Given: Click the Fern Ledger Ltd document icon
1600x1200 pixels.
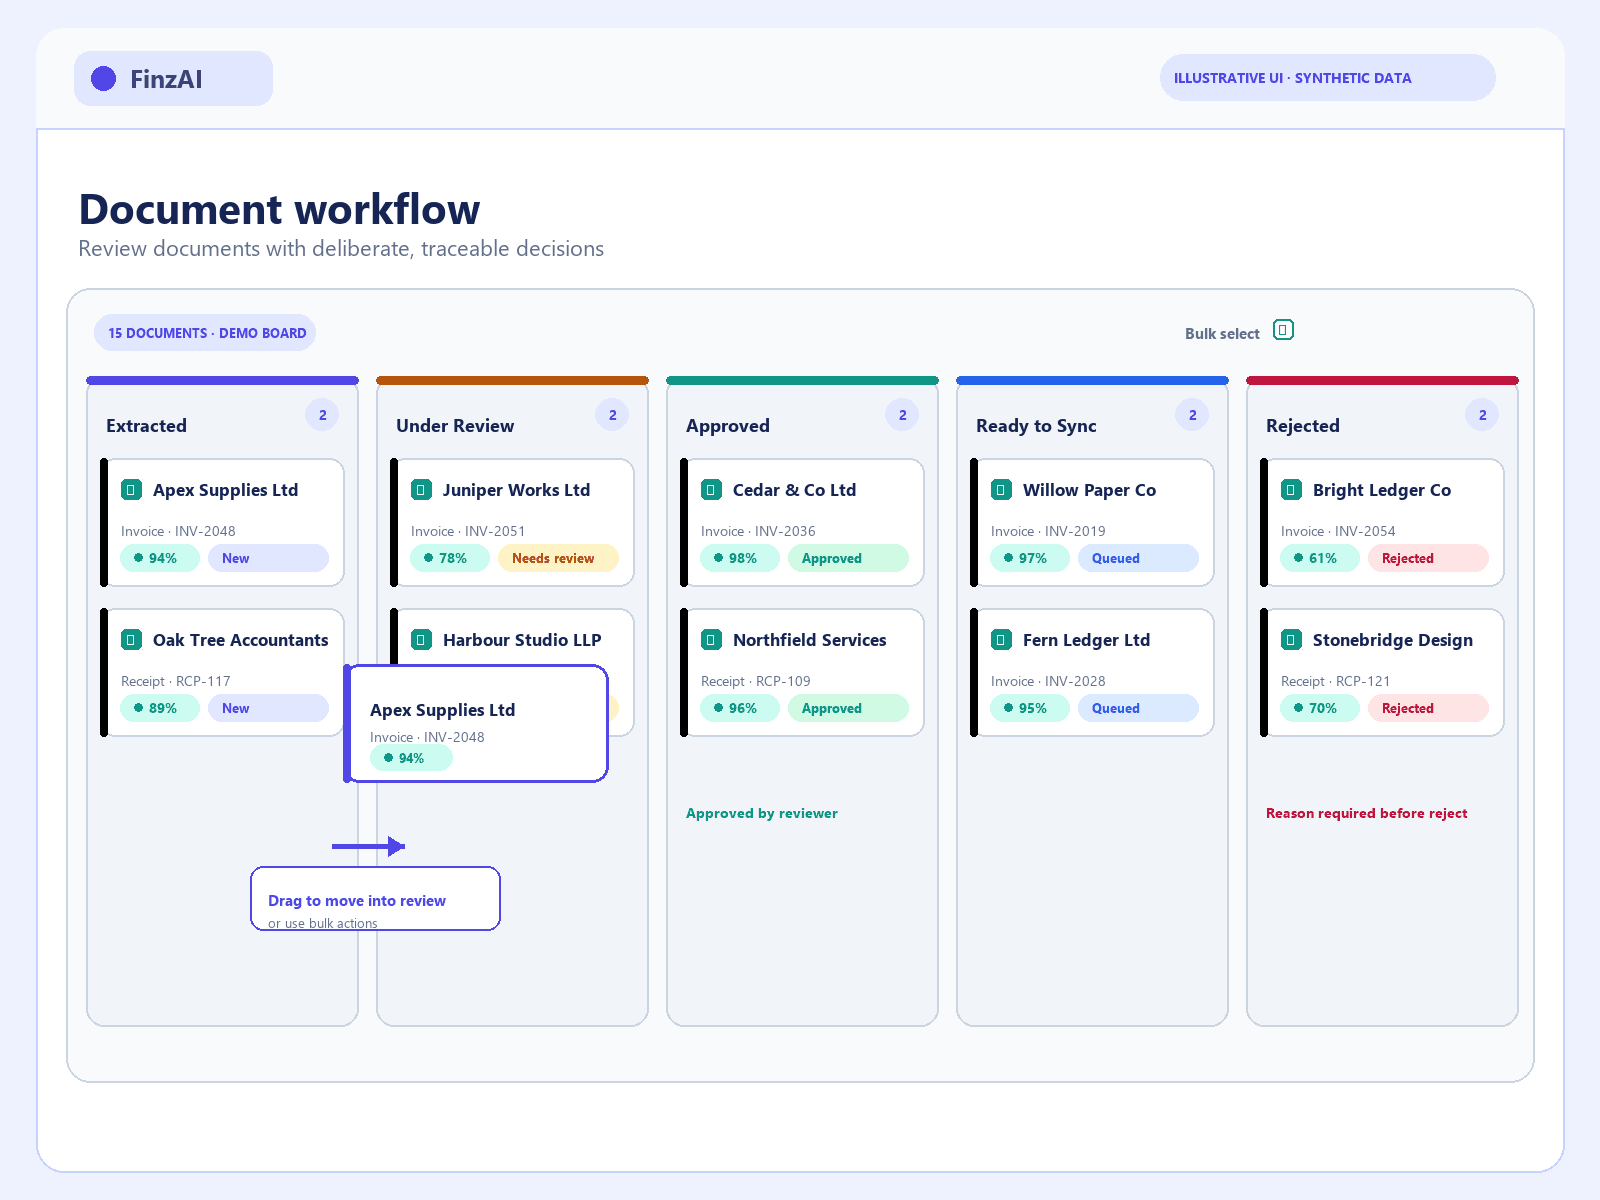Looking at the screenshot, I should [x=1001, y=640].
